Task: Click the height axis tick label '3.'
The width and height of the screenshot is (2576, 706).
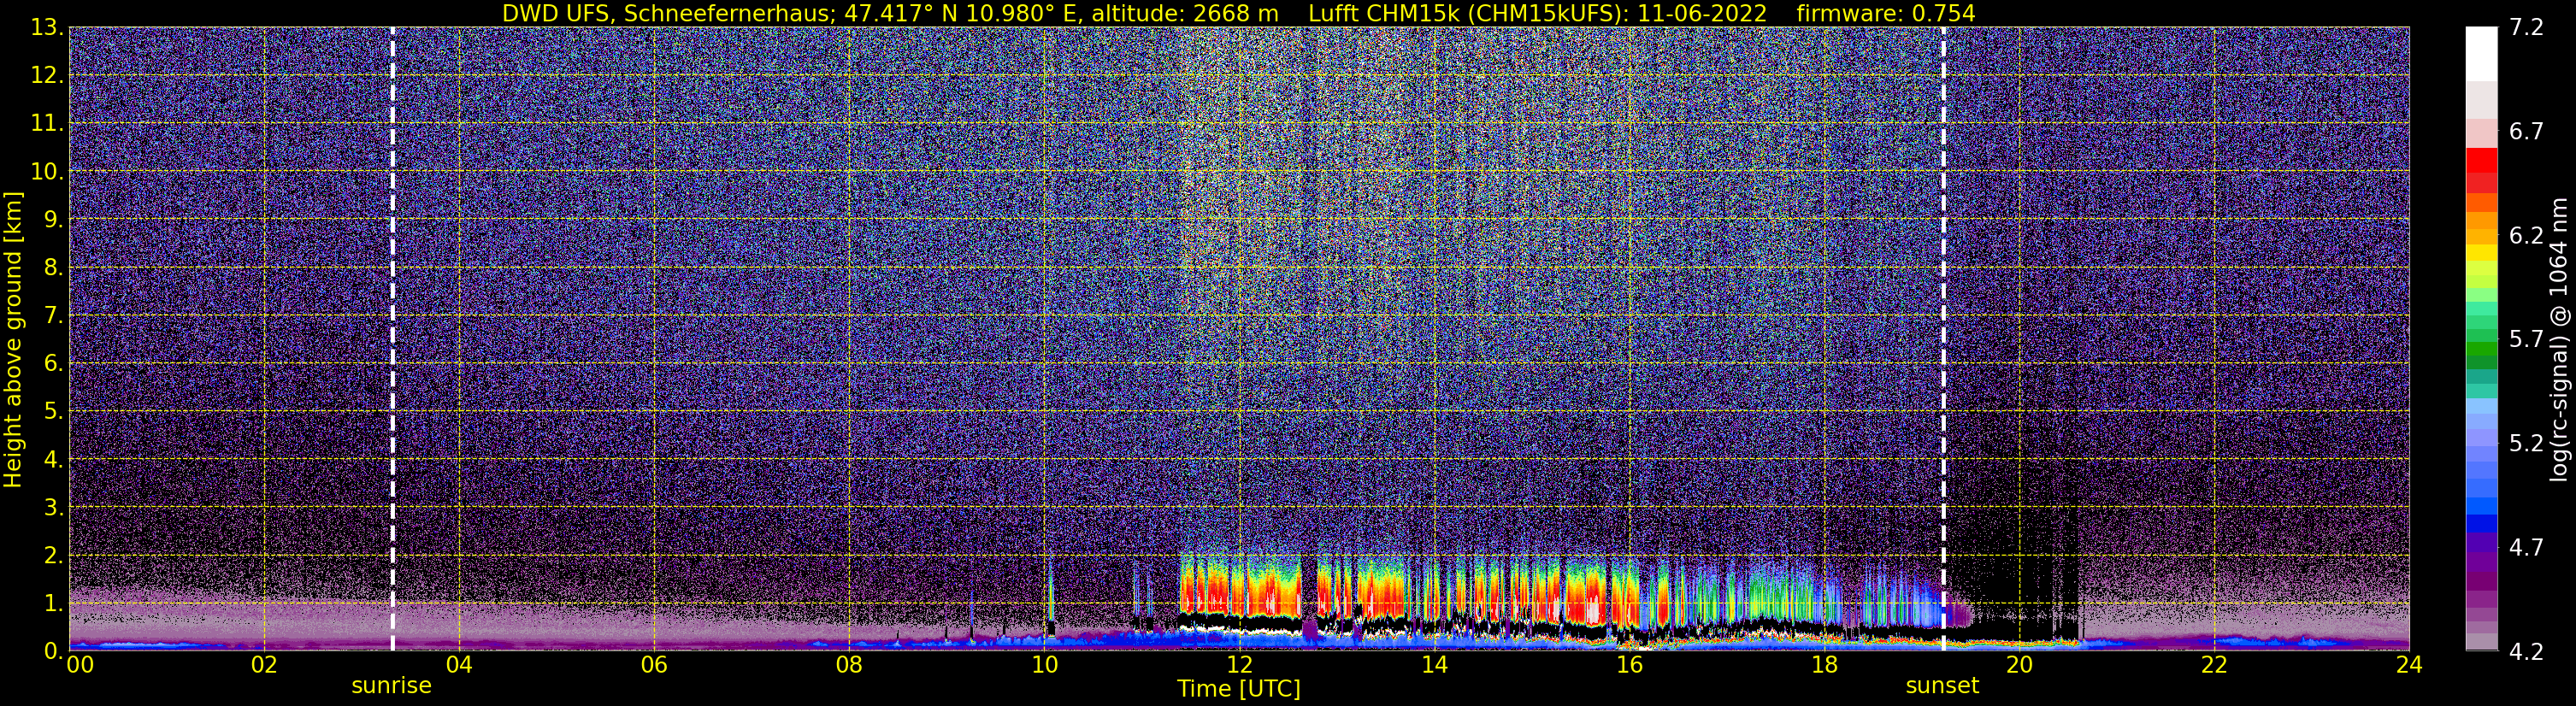Action: (x=53, y=507)
